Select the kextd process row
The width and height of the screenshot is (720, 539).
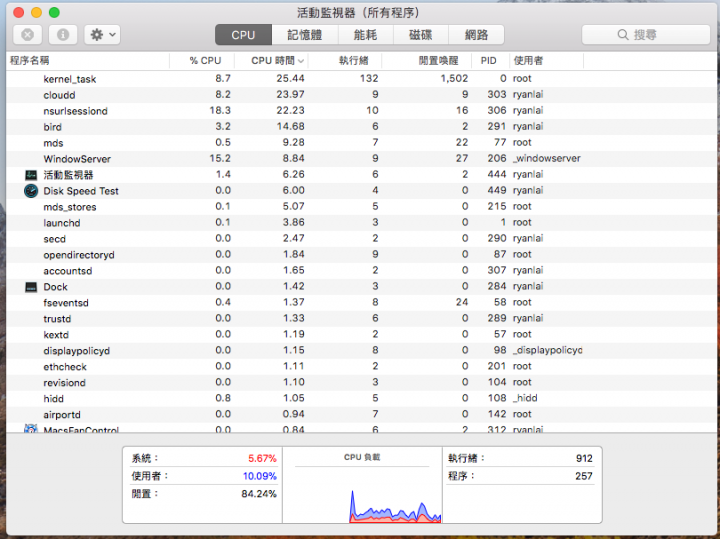pos(360,335)
